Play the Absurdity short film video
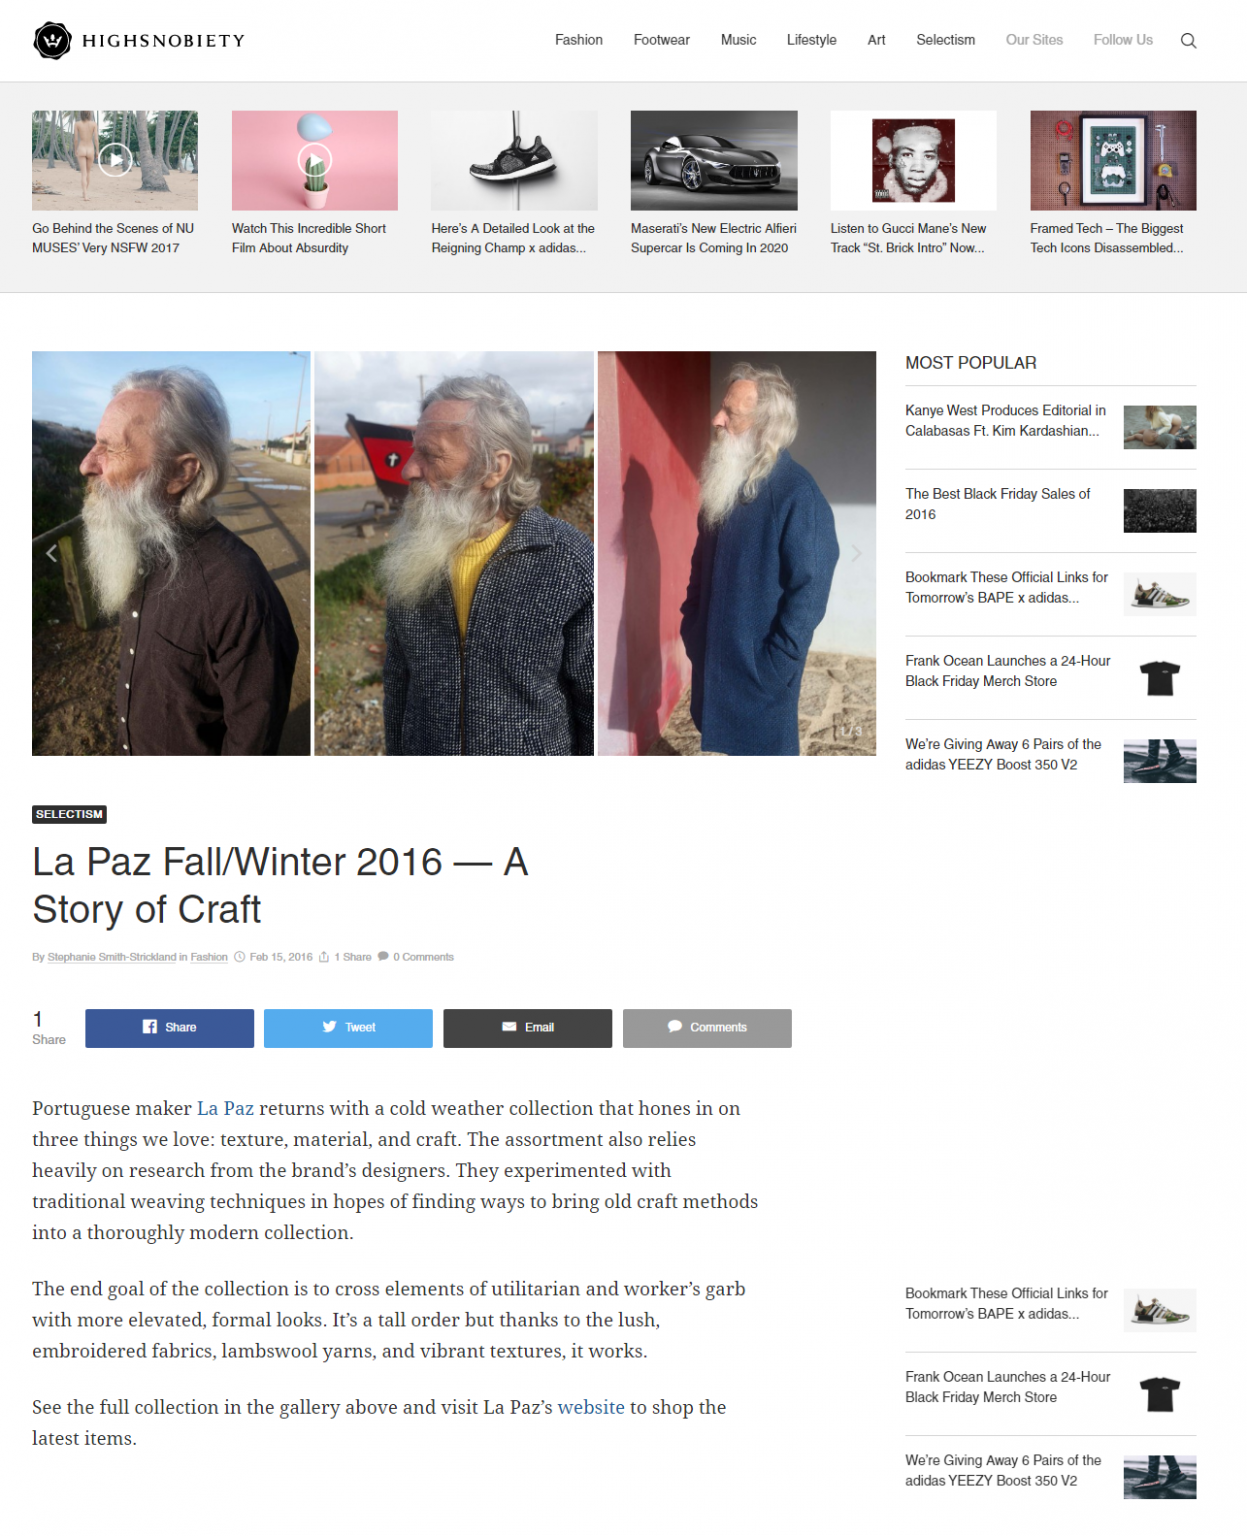The image size is (1247, 1536). [315, 160]
